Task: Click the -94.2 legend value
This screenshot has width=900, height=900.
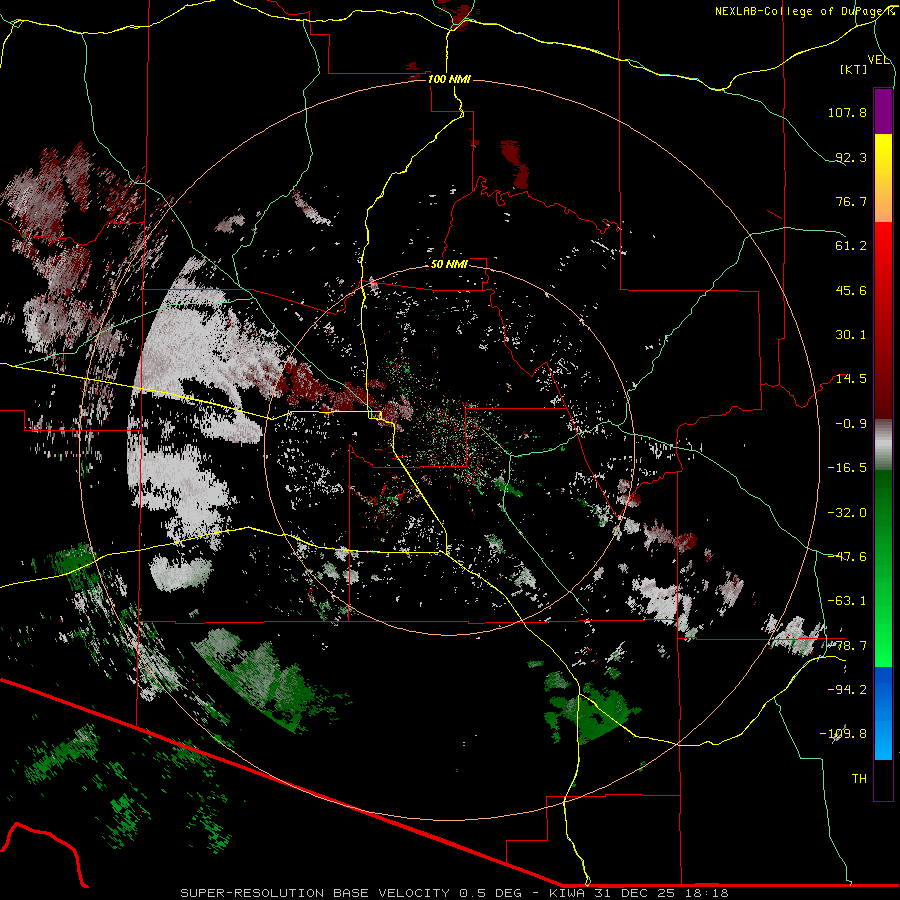Action: [x=847, y=690]
